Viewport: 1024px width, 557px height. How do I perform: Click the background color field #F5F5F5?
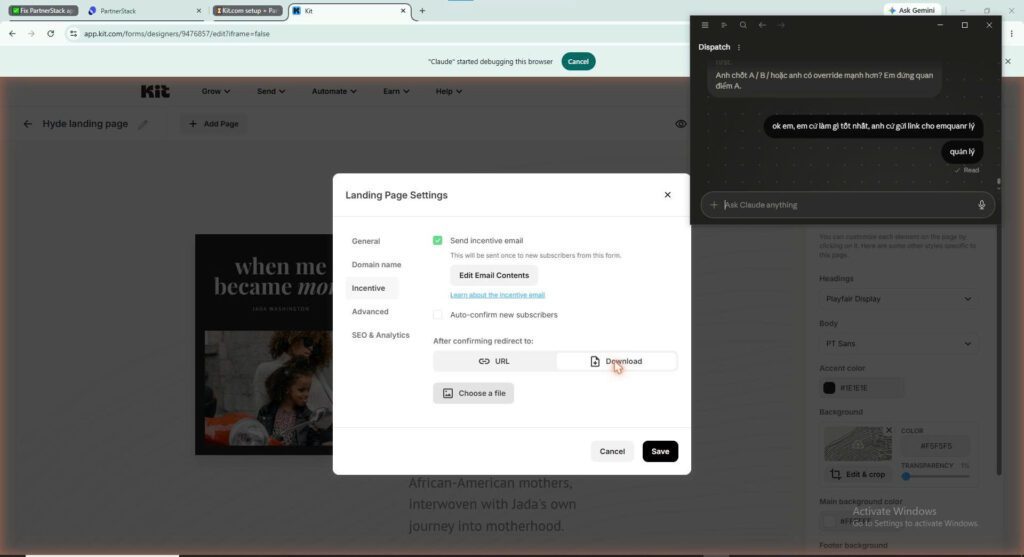click(935, 446)
